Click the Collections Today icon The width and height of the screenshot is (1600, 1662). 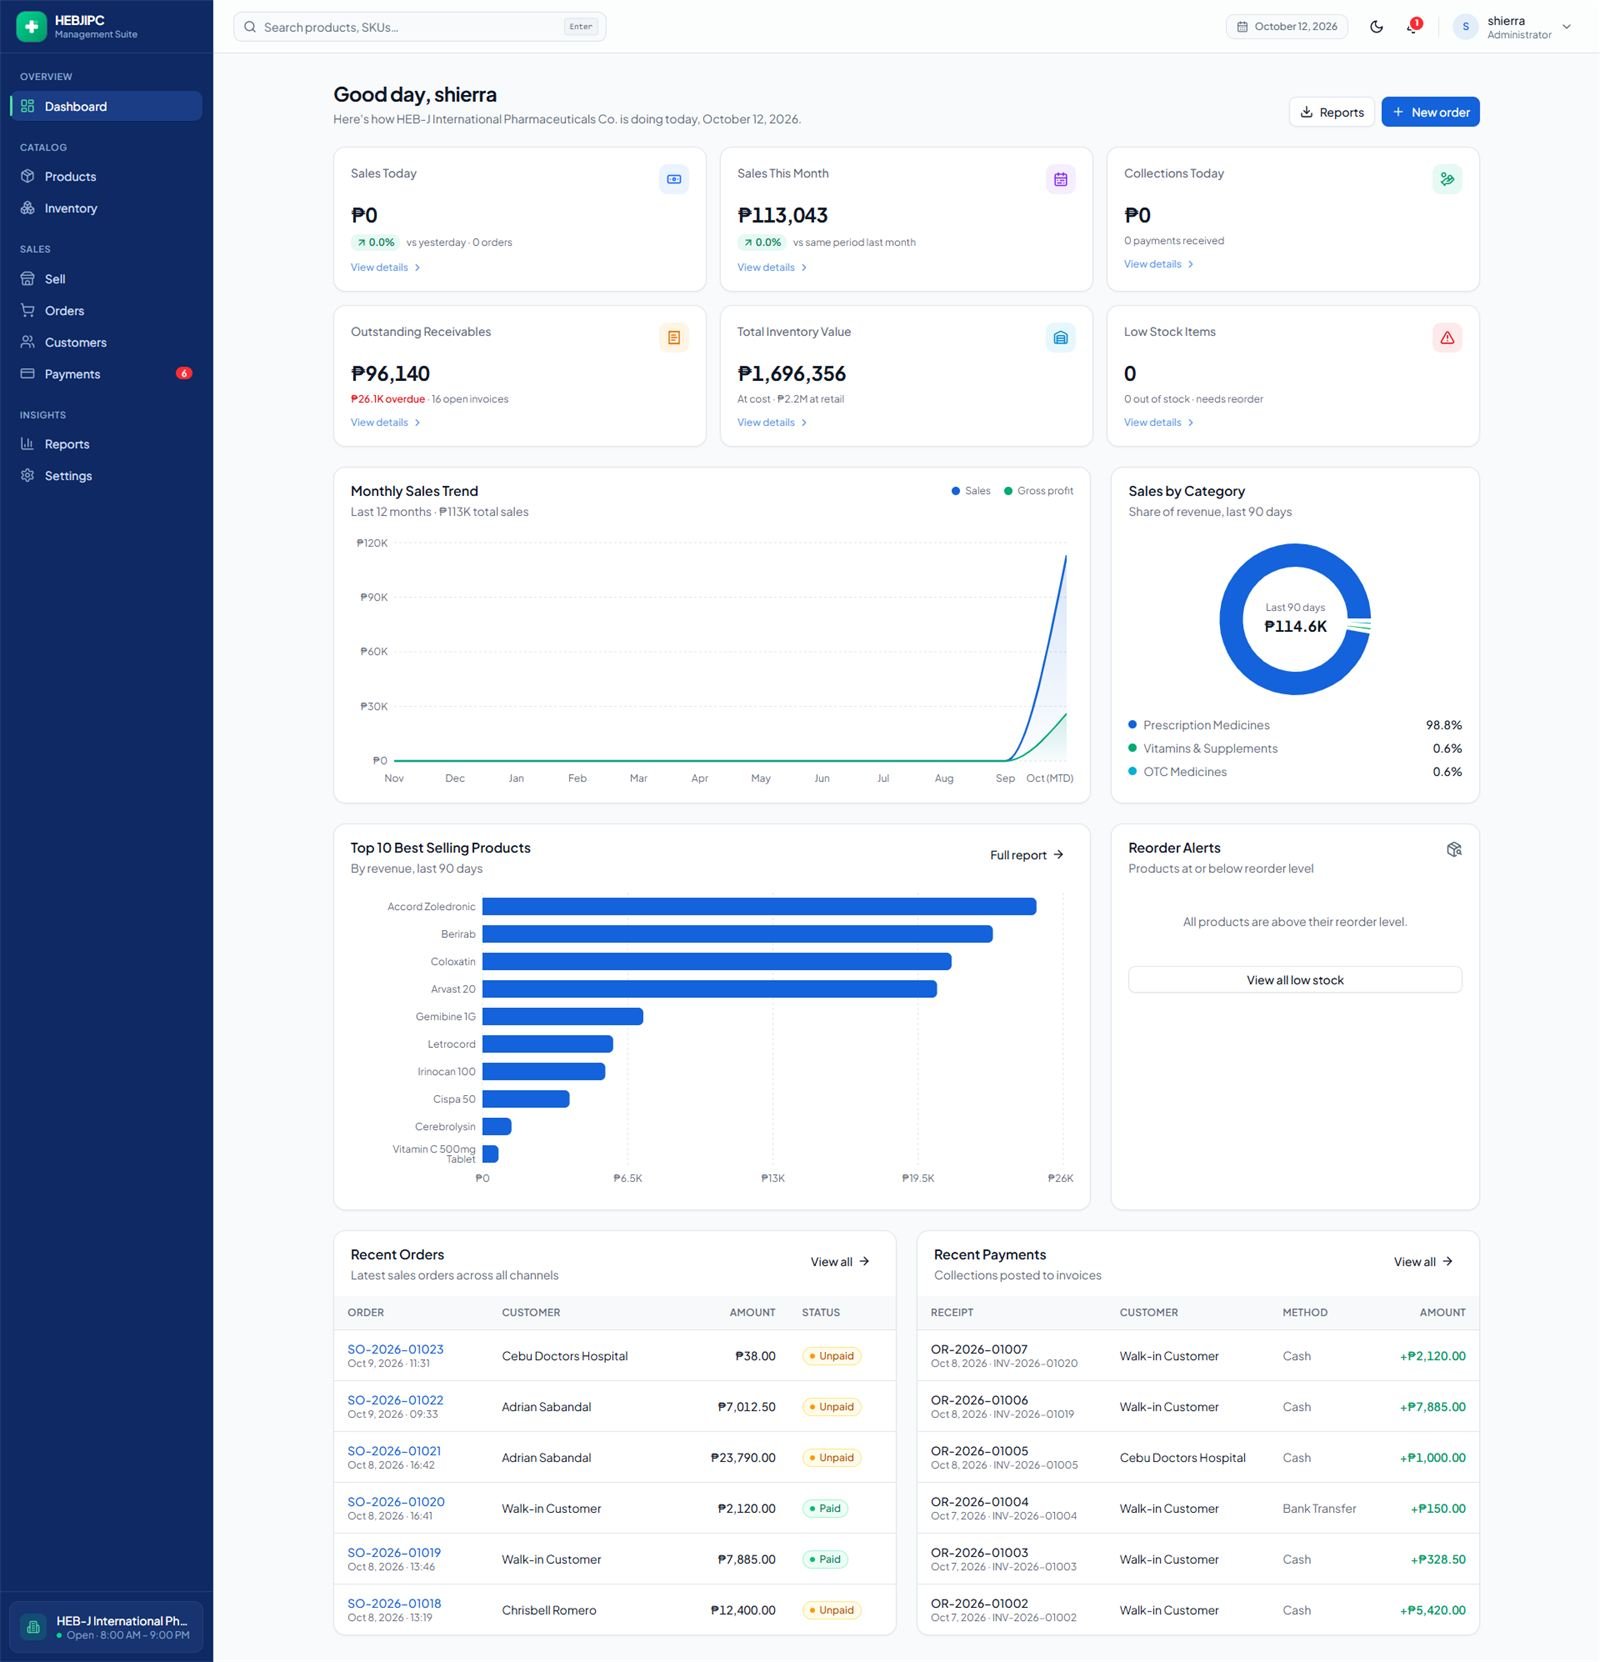coord(1447,179)
